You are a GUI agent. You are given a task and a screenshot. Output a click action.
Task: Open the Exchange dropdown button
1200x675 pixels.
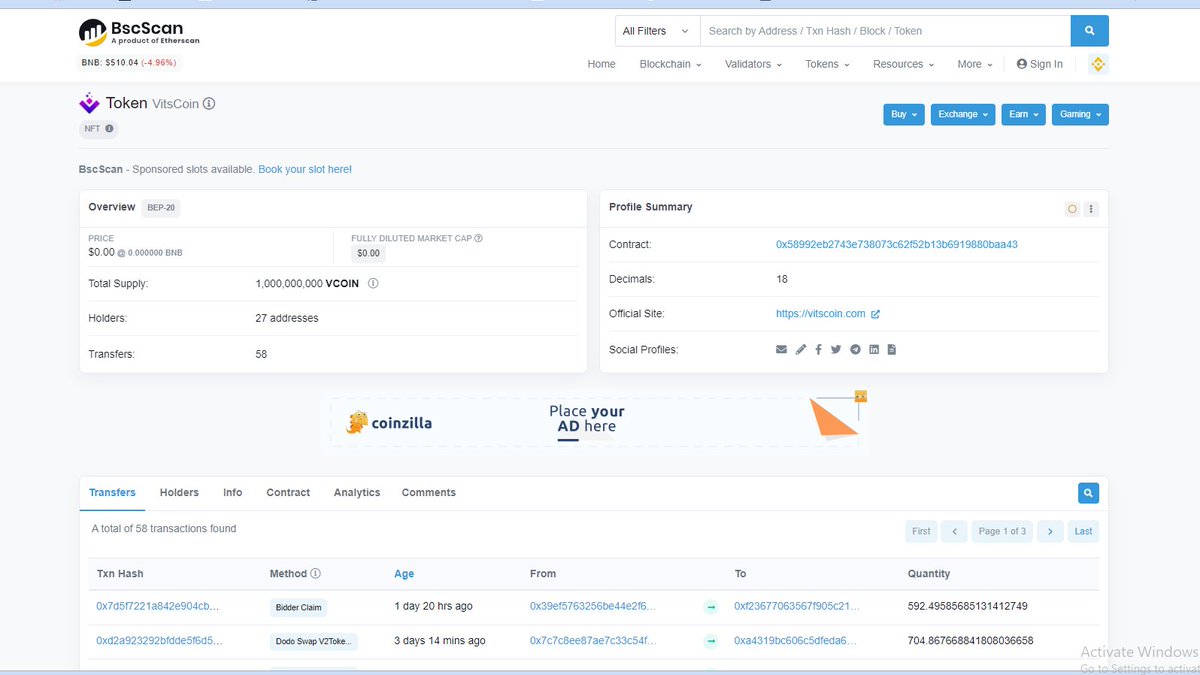point(963,114)
